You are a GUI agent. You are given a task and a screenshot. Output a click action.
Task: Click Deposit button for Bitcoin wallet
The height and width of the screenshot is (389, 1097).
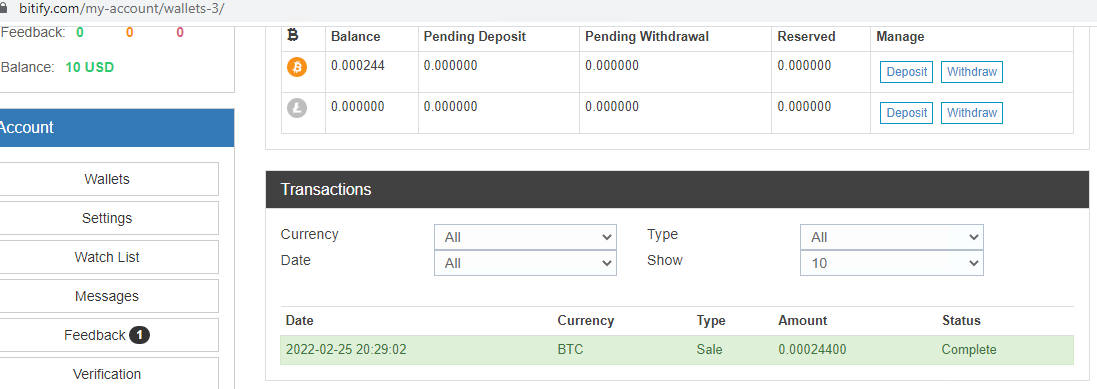[906, 72]
